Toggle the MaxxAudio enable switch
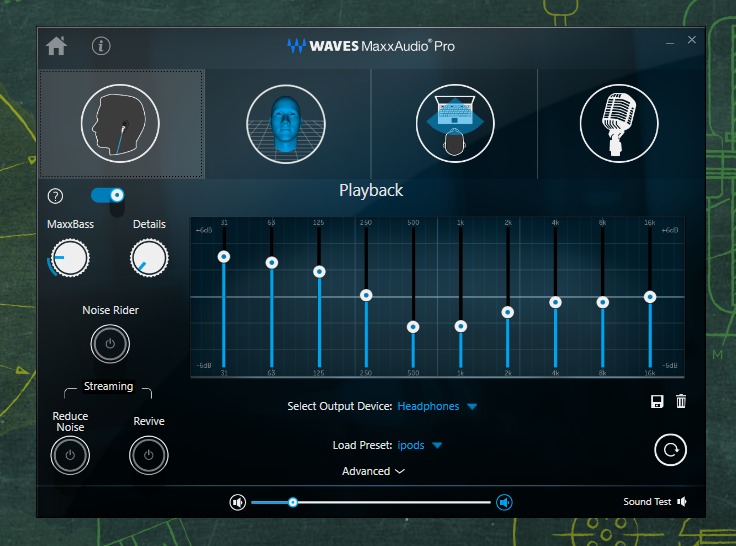The width and height of the screenshot is (736, 546). coord(108,195)
